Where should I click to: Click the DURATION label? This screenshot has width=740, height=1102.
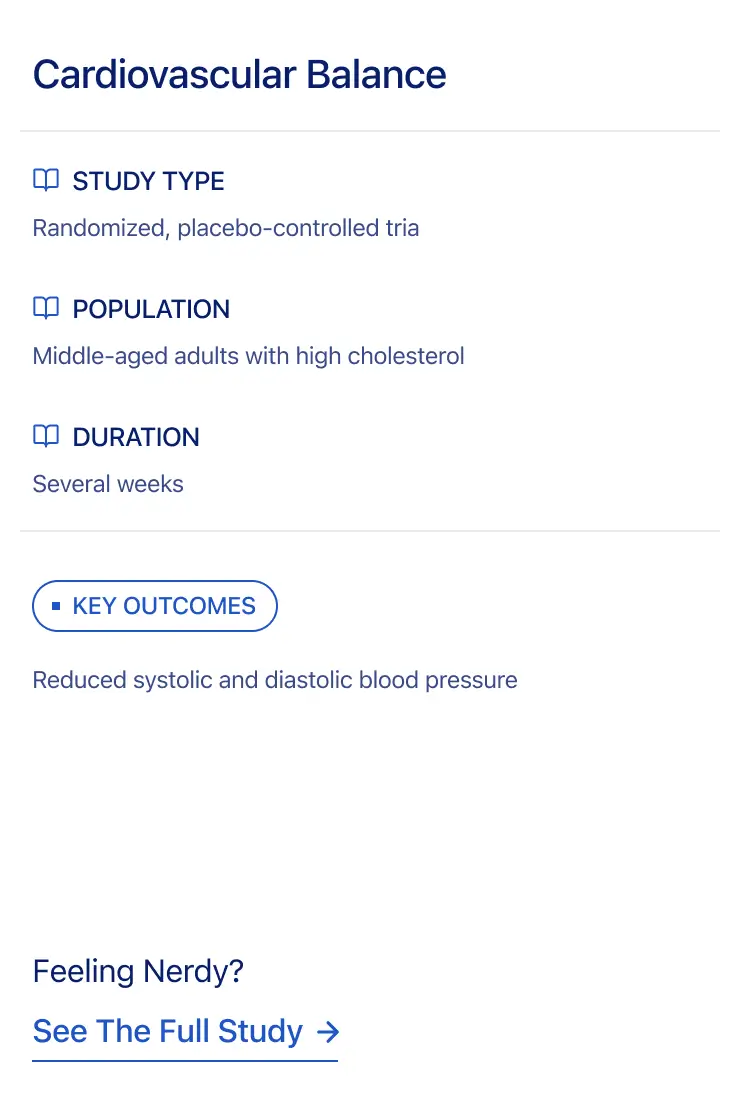tap(136, 437)
